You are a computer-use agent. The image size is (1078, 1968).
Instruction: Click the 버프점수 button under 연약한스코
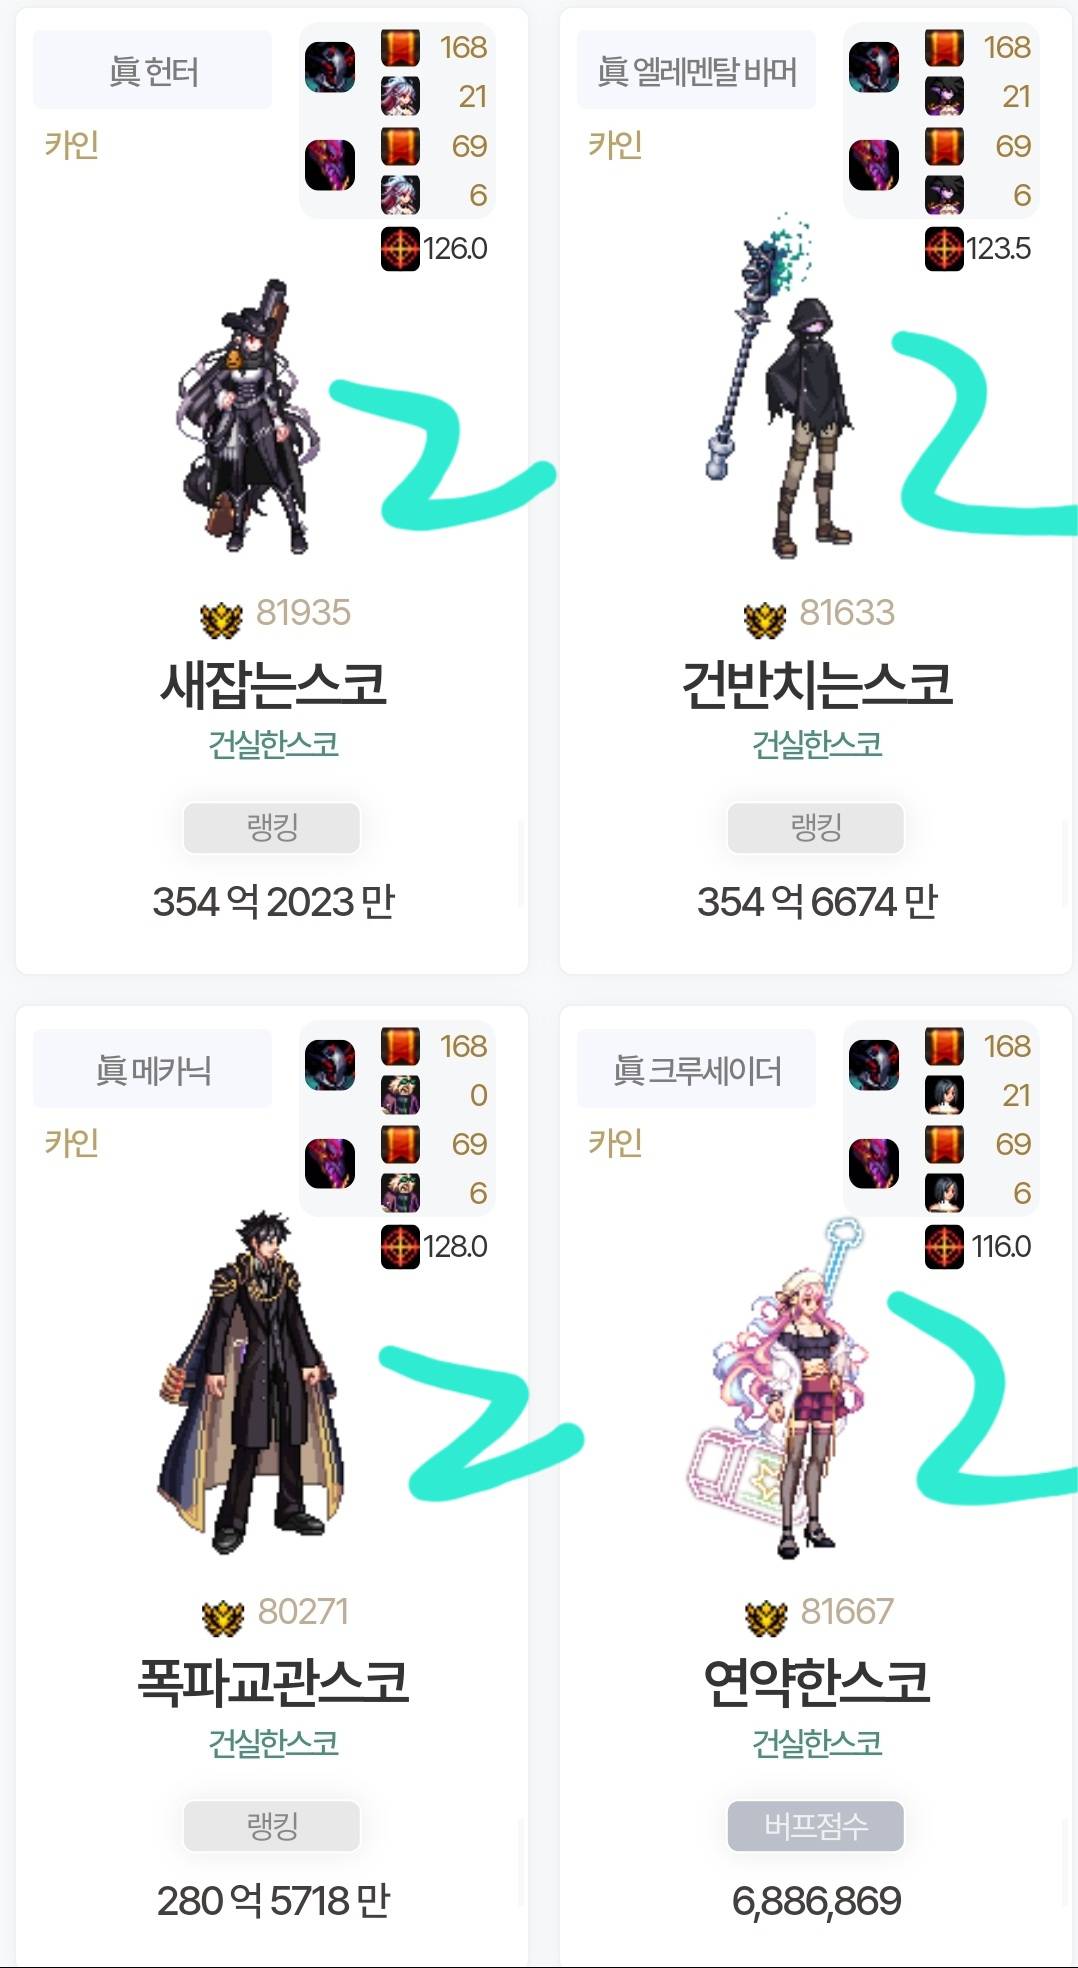click(816, 1826)
